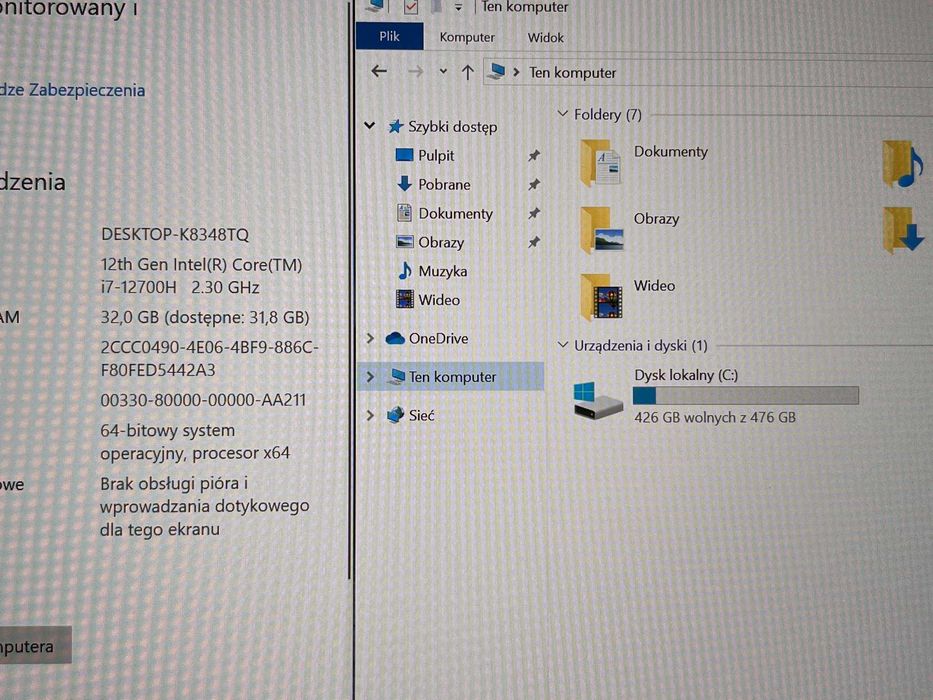This screenshot has height=700, width=933.
Task: Expand the Ten komputer tree node
Action: pos(370,377)
